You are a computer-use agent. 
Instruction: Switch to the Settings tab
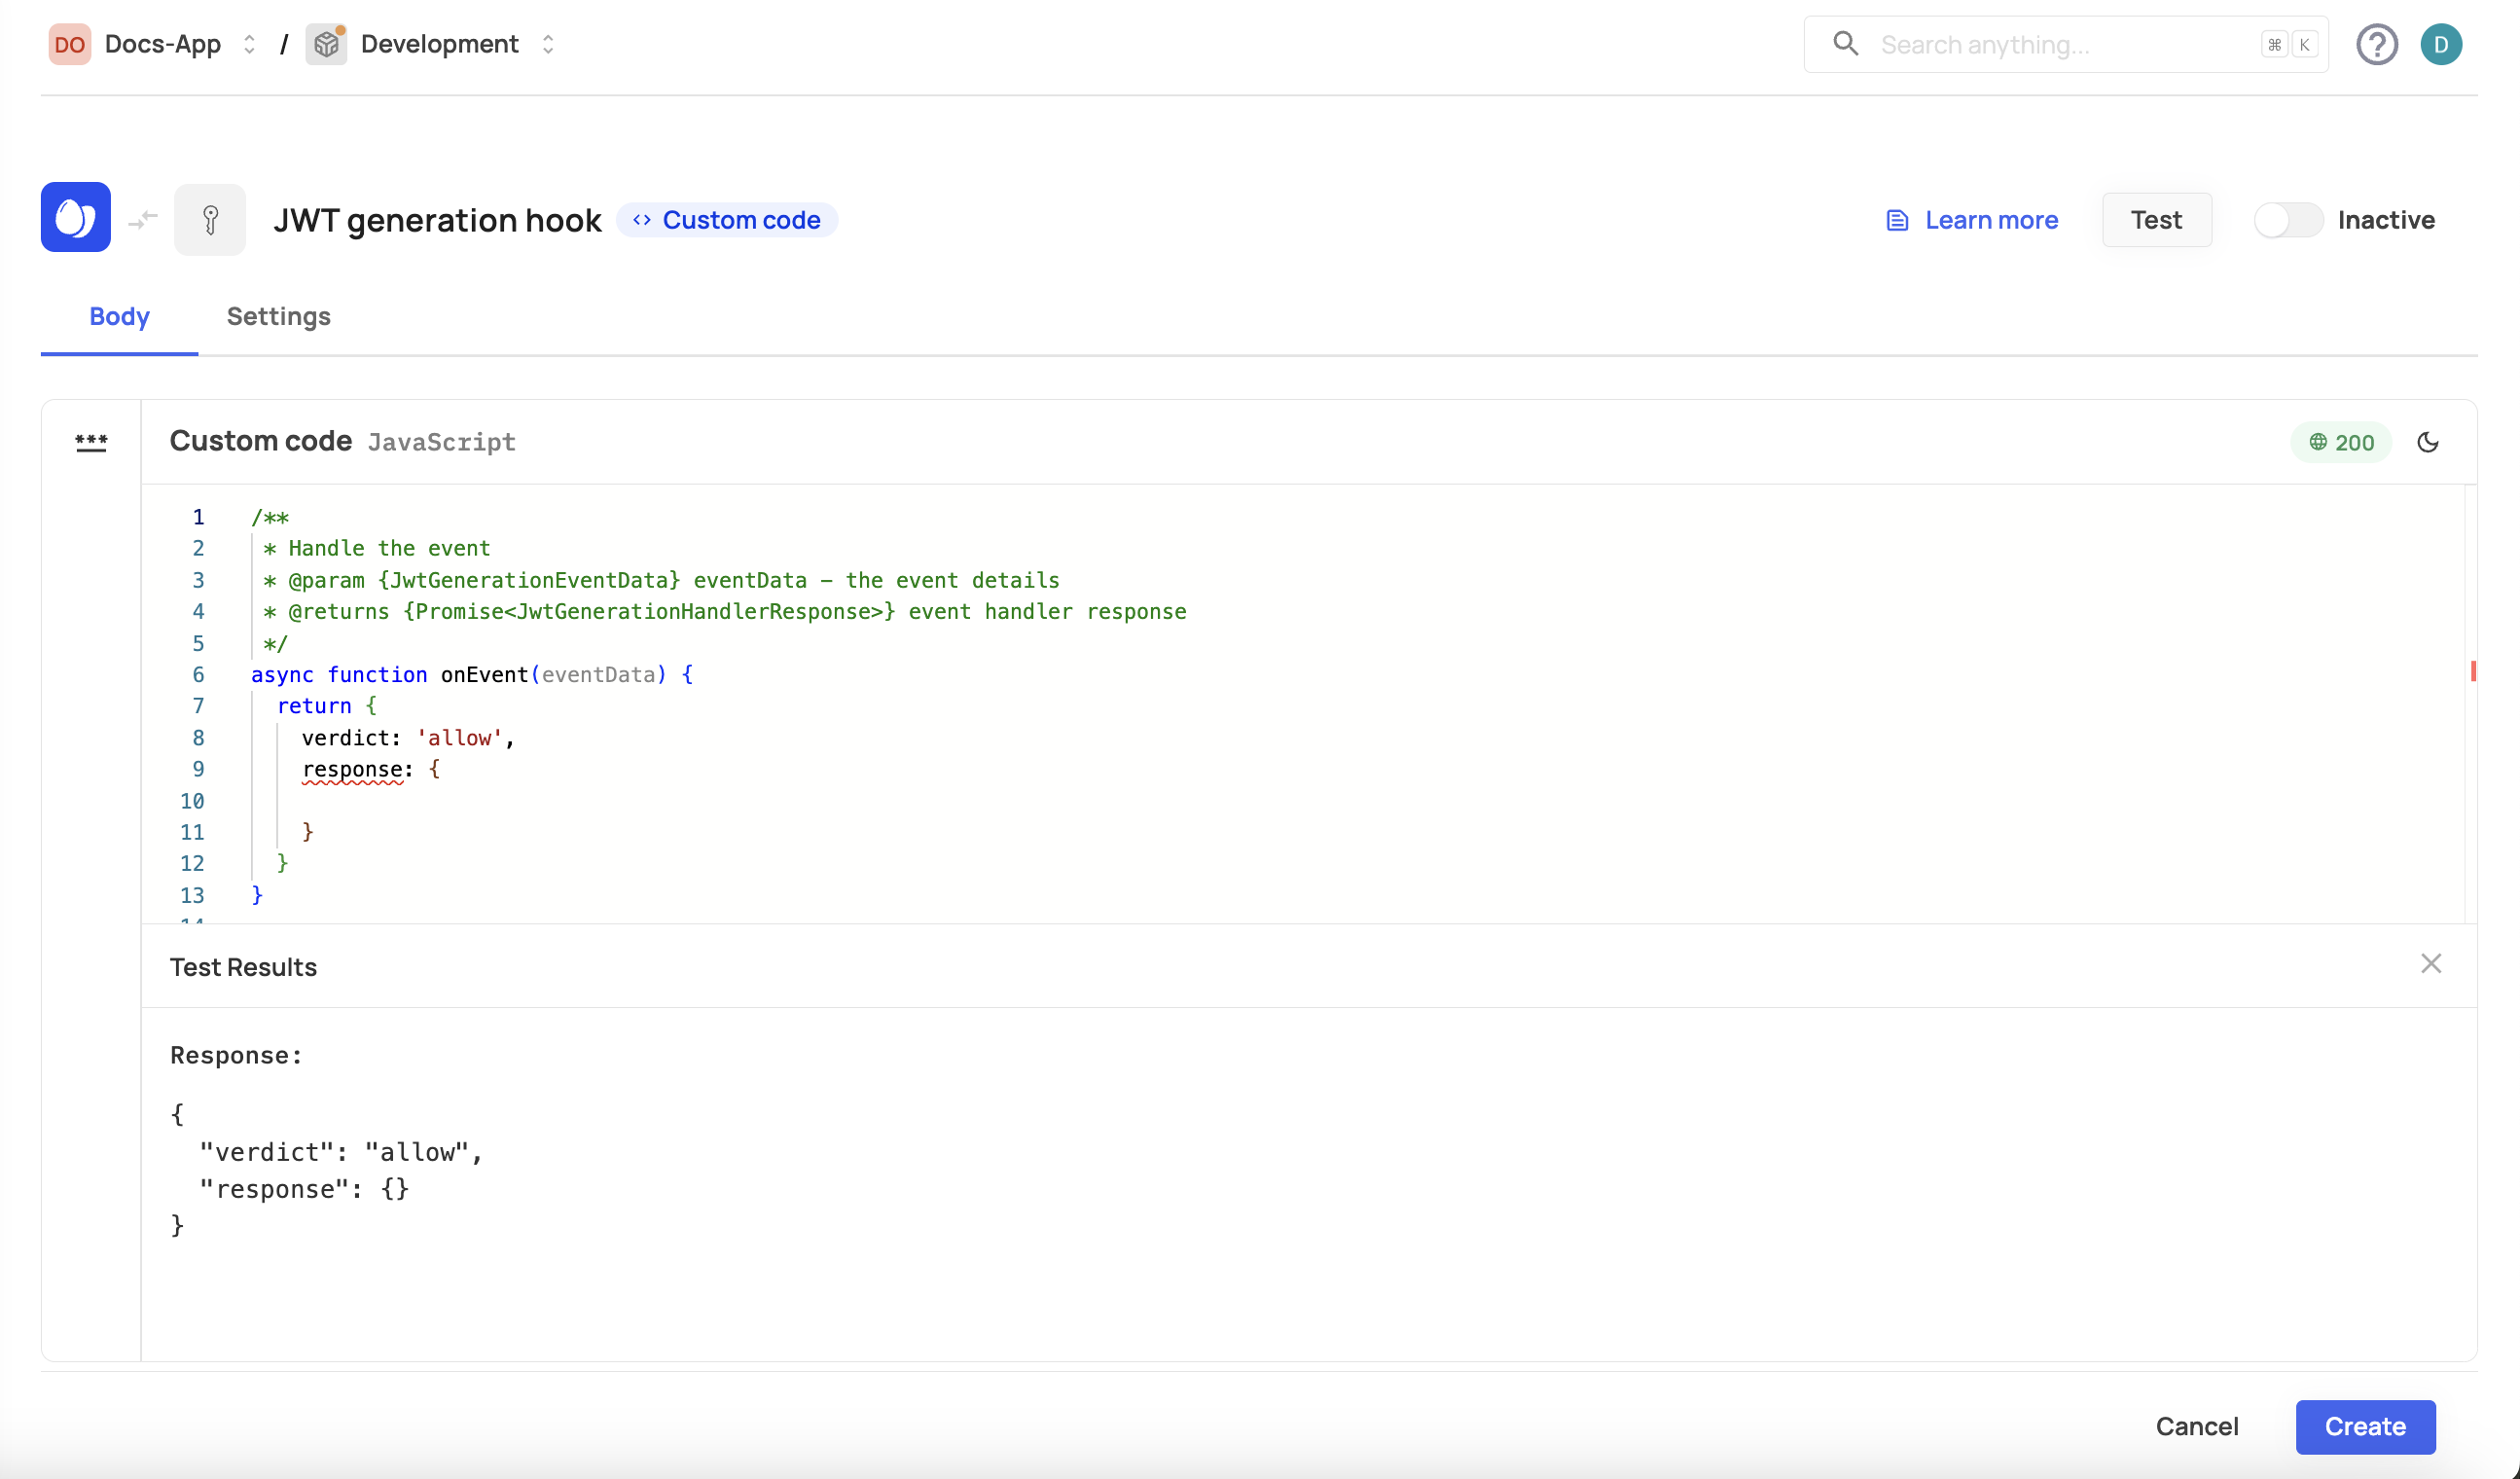click(278, 316)
